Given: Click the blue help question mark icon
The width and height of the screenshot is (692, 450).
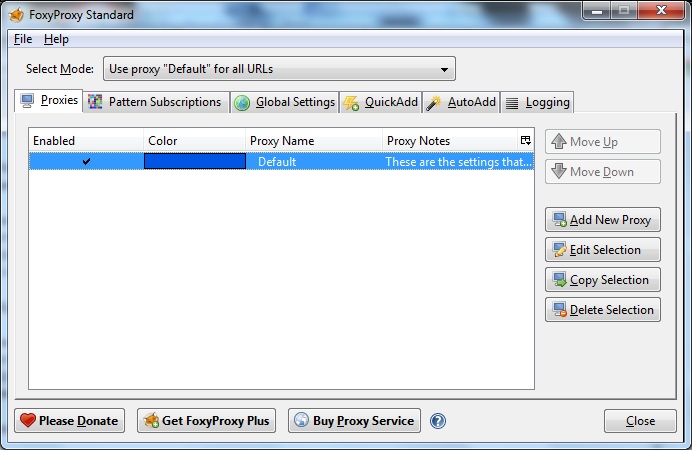Looking at the screenshot, I should [438, 420].
